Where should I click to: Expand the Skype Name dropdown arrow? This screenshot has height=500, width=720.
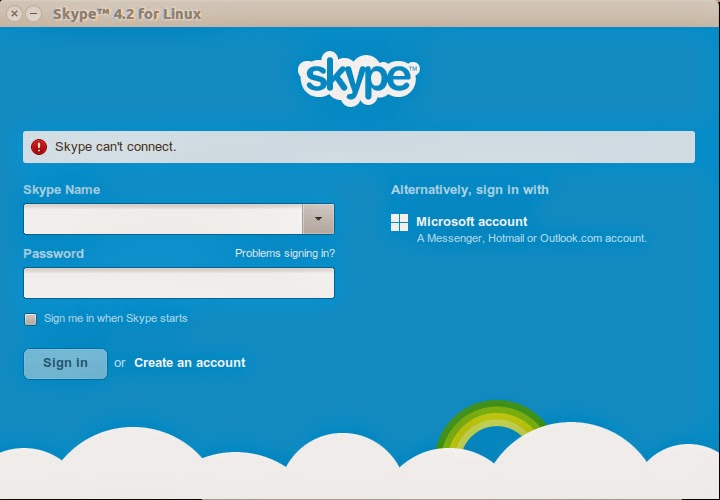(x=318, y=219)
